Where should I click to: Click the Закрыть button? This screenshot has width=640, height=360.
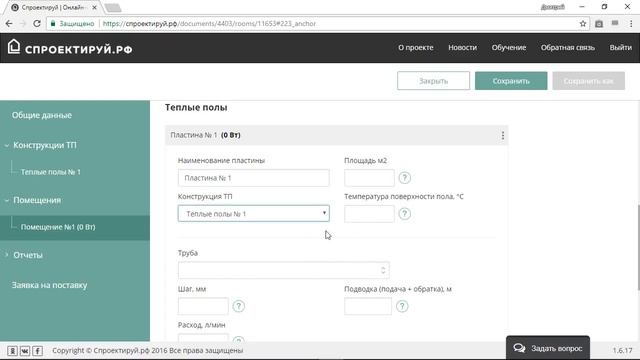point(433,81)
